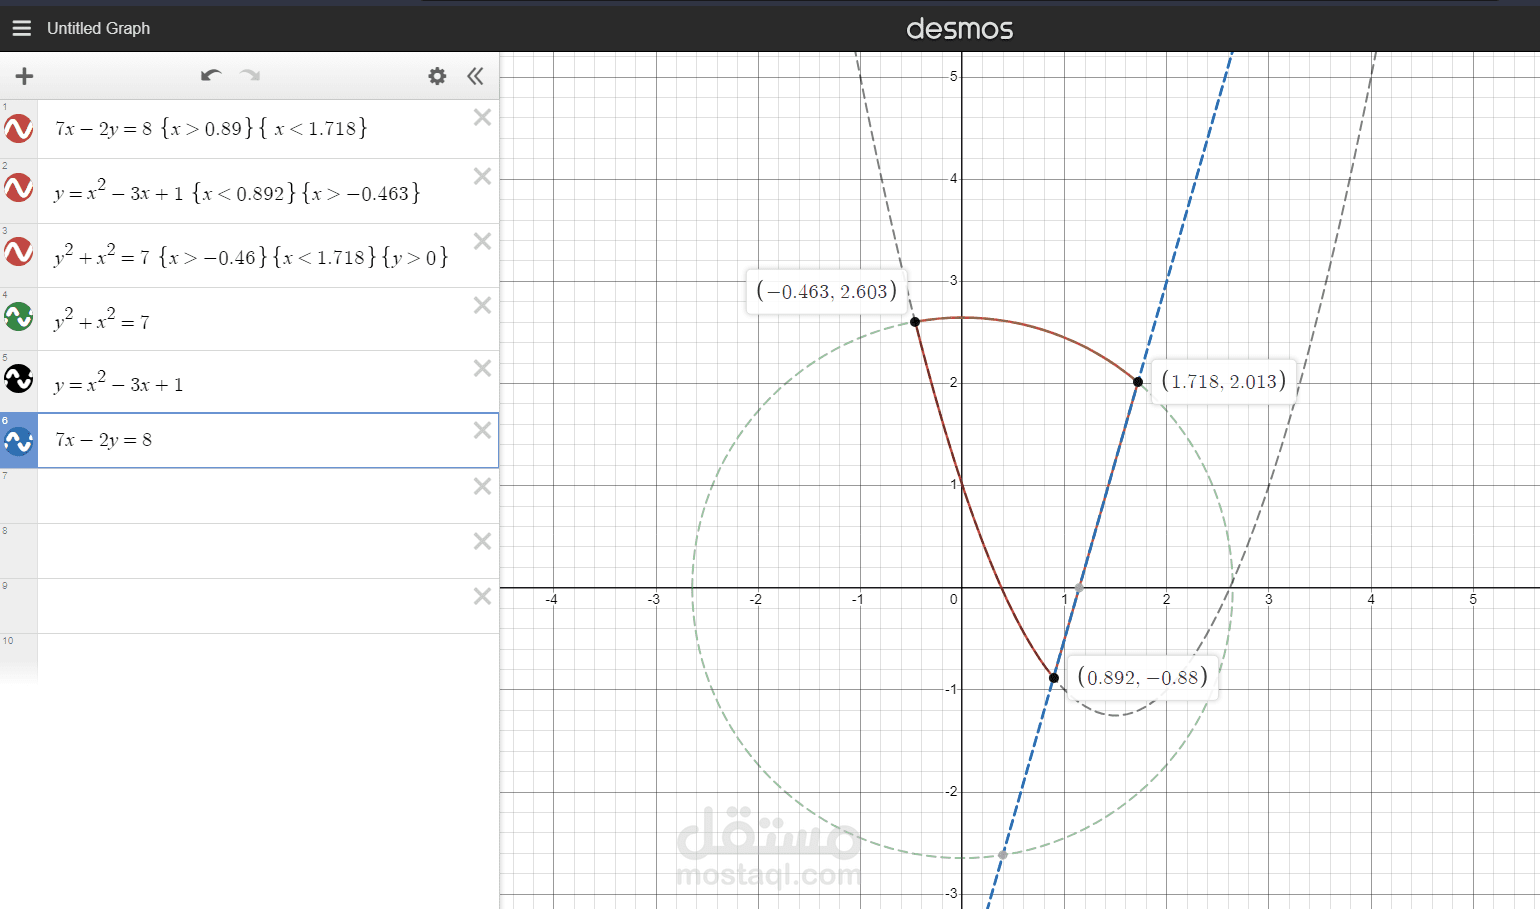The height and width of the screenshot is (909, 1540).
Task: Open the hamburger main menu
Action: pyautogui.click(x=22, y=28)
